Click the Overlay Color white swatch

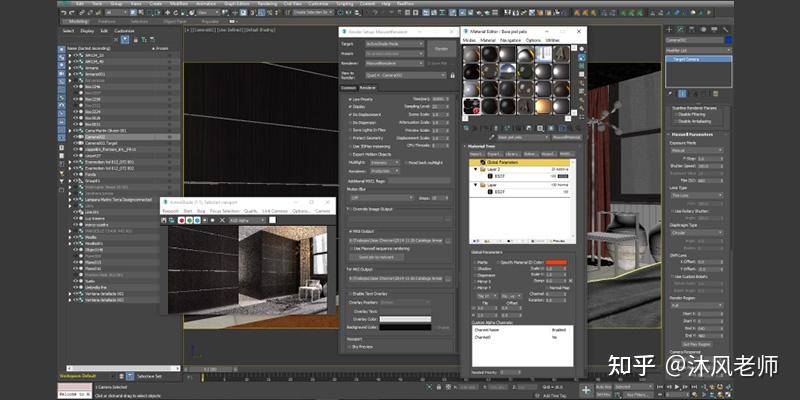(405, 319)
